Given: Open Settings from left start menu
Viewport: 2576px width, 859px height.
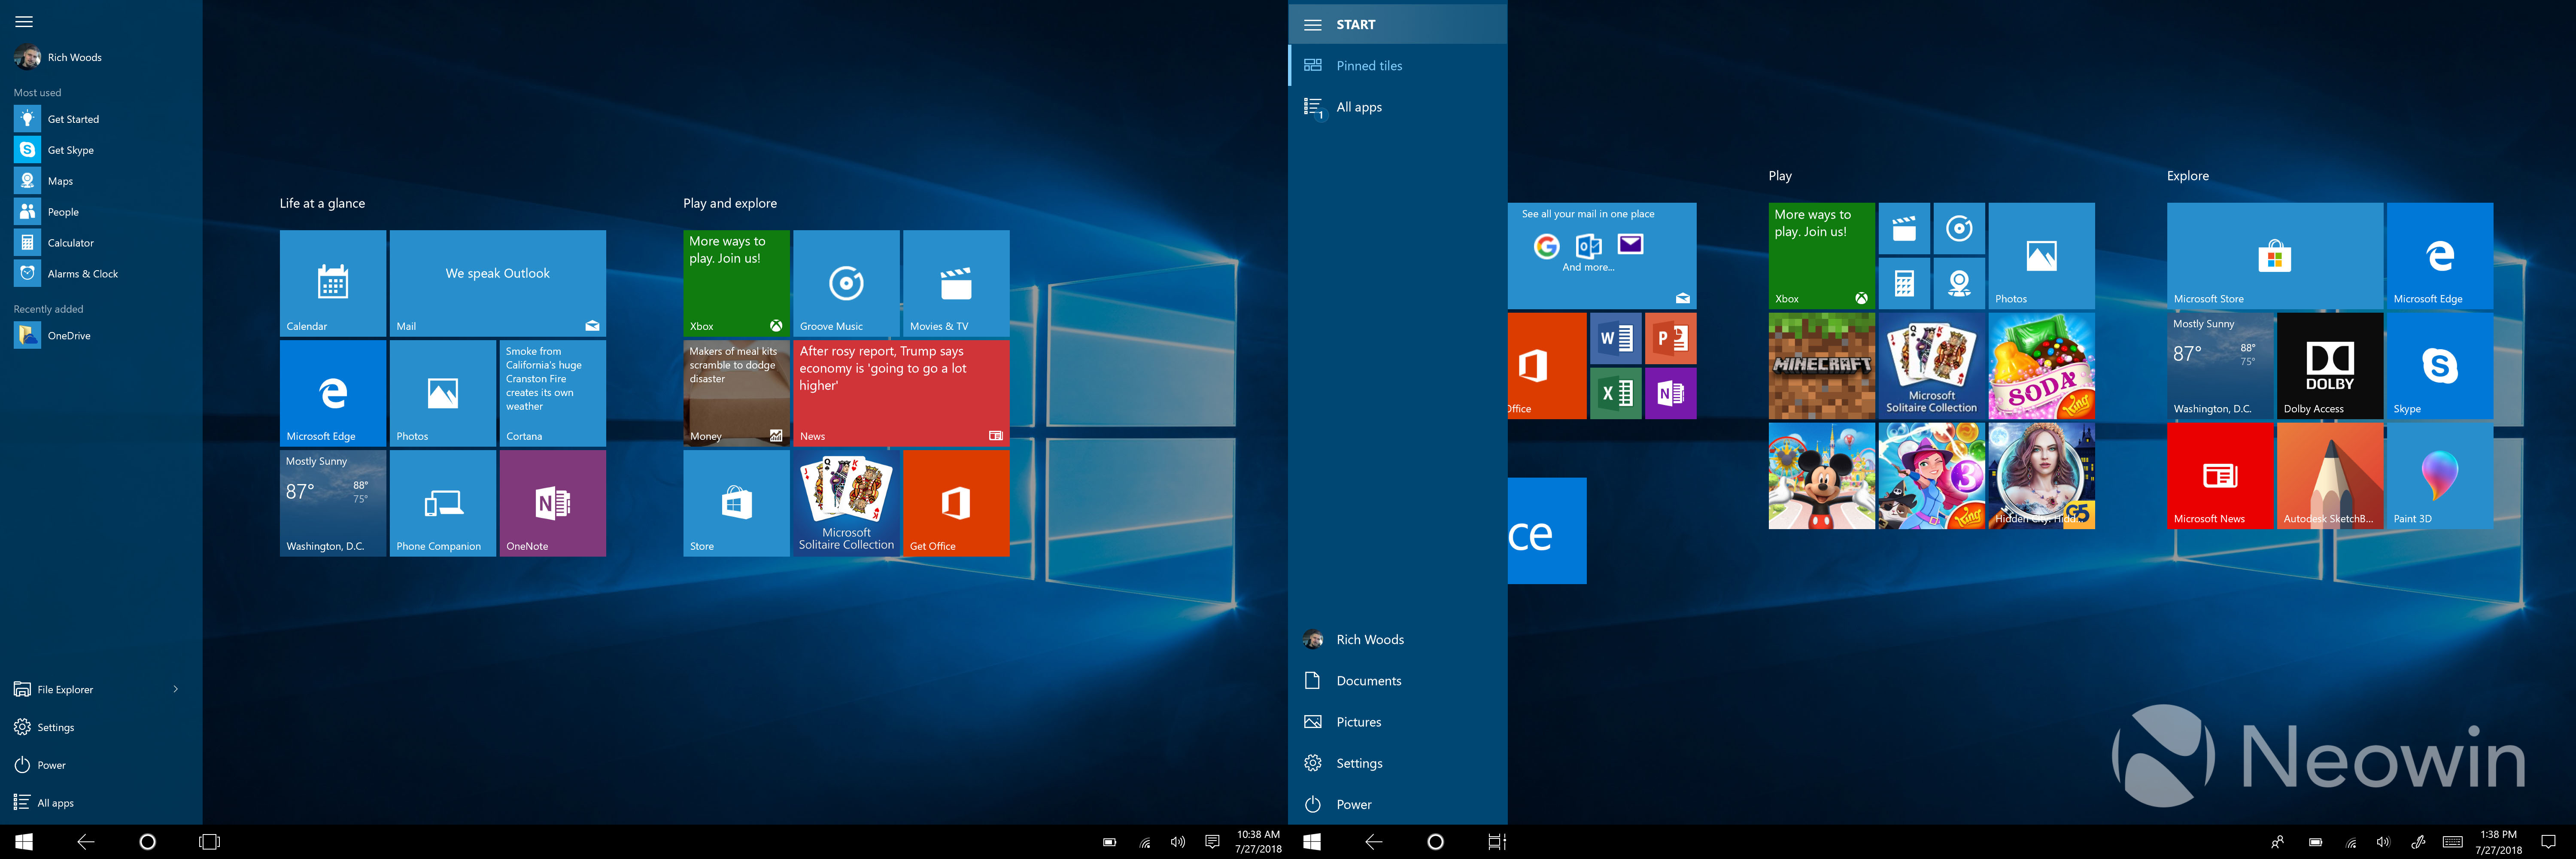Looking at the screenshot, I should click(55, 727).
